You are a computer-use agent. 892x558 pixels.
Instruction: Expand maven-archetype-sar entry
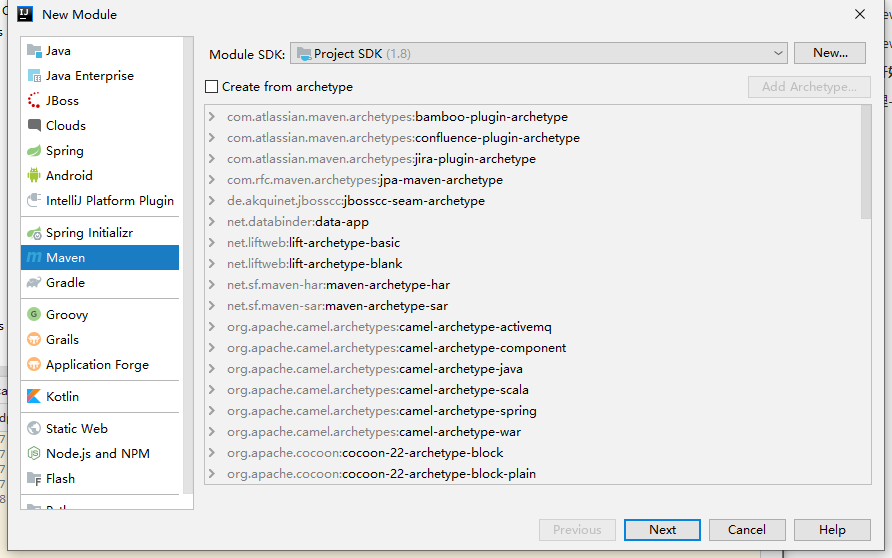[212, 306]
